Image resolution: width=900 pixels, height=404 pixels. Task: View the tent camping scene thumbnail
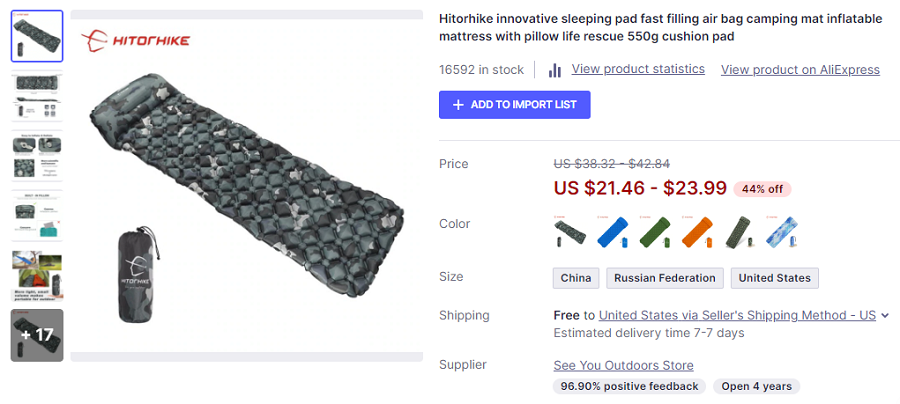coord(37,275)
